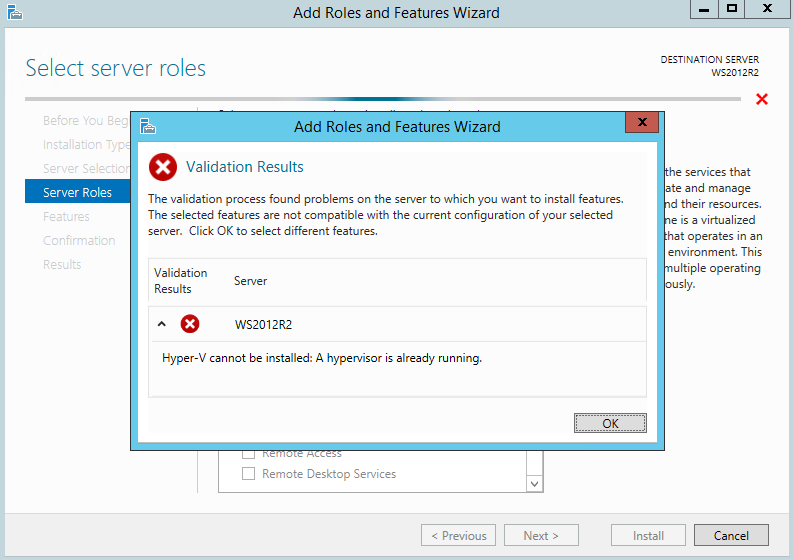Image resolution: width=793 pixels, height=559 pixels.
Task: Click the Next button
Action: click(x=541, y=535)
